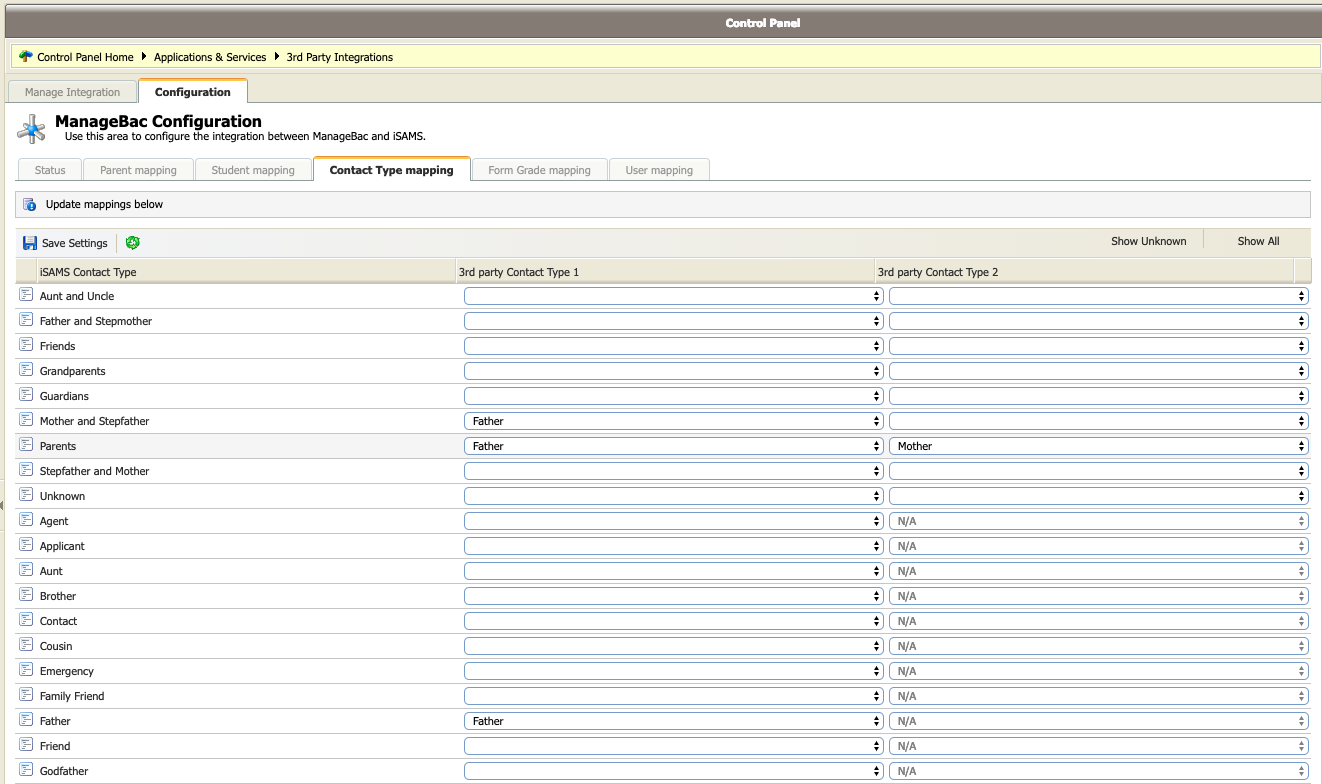Screen dimensions: 1322x784
Task: Open Contact Type 2 dropdown for Aunt and Uncle
Action: coord(1098,296)
